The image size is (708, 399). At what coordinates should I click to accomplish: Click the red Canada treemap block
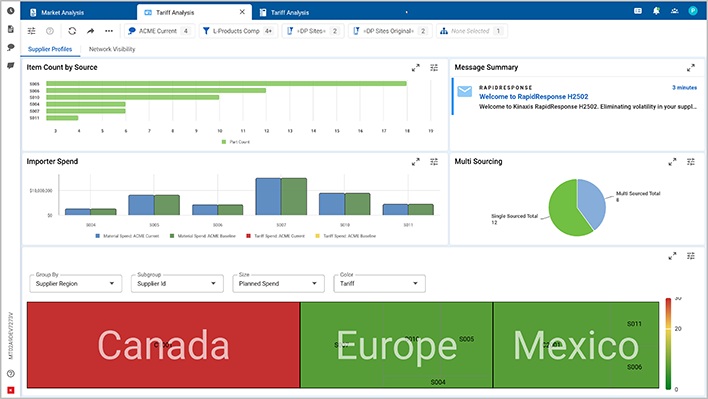(x=163, y=345)
